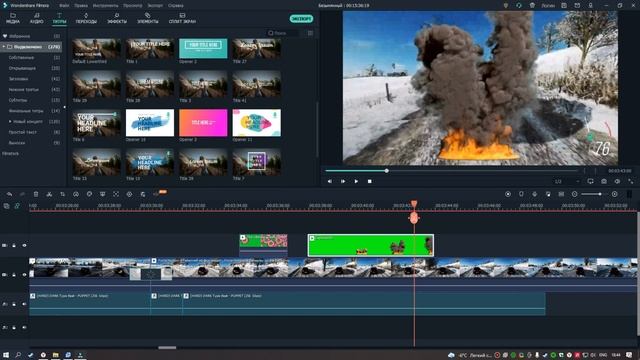Click the Логин link in title bar
Screen dimensions: 640x360
point(548,6)
